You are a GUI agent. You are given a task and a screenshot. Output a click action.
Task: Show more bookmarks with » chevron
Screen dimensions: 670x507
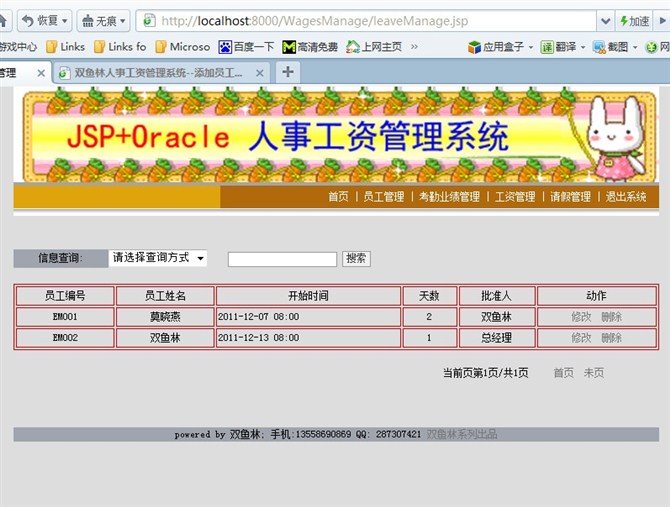click(x=414, y=47)
